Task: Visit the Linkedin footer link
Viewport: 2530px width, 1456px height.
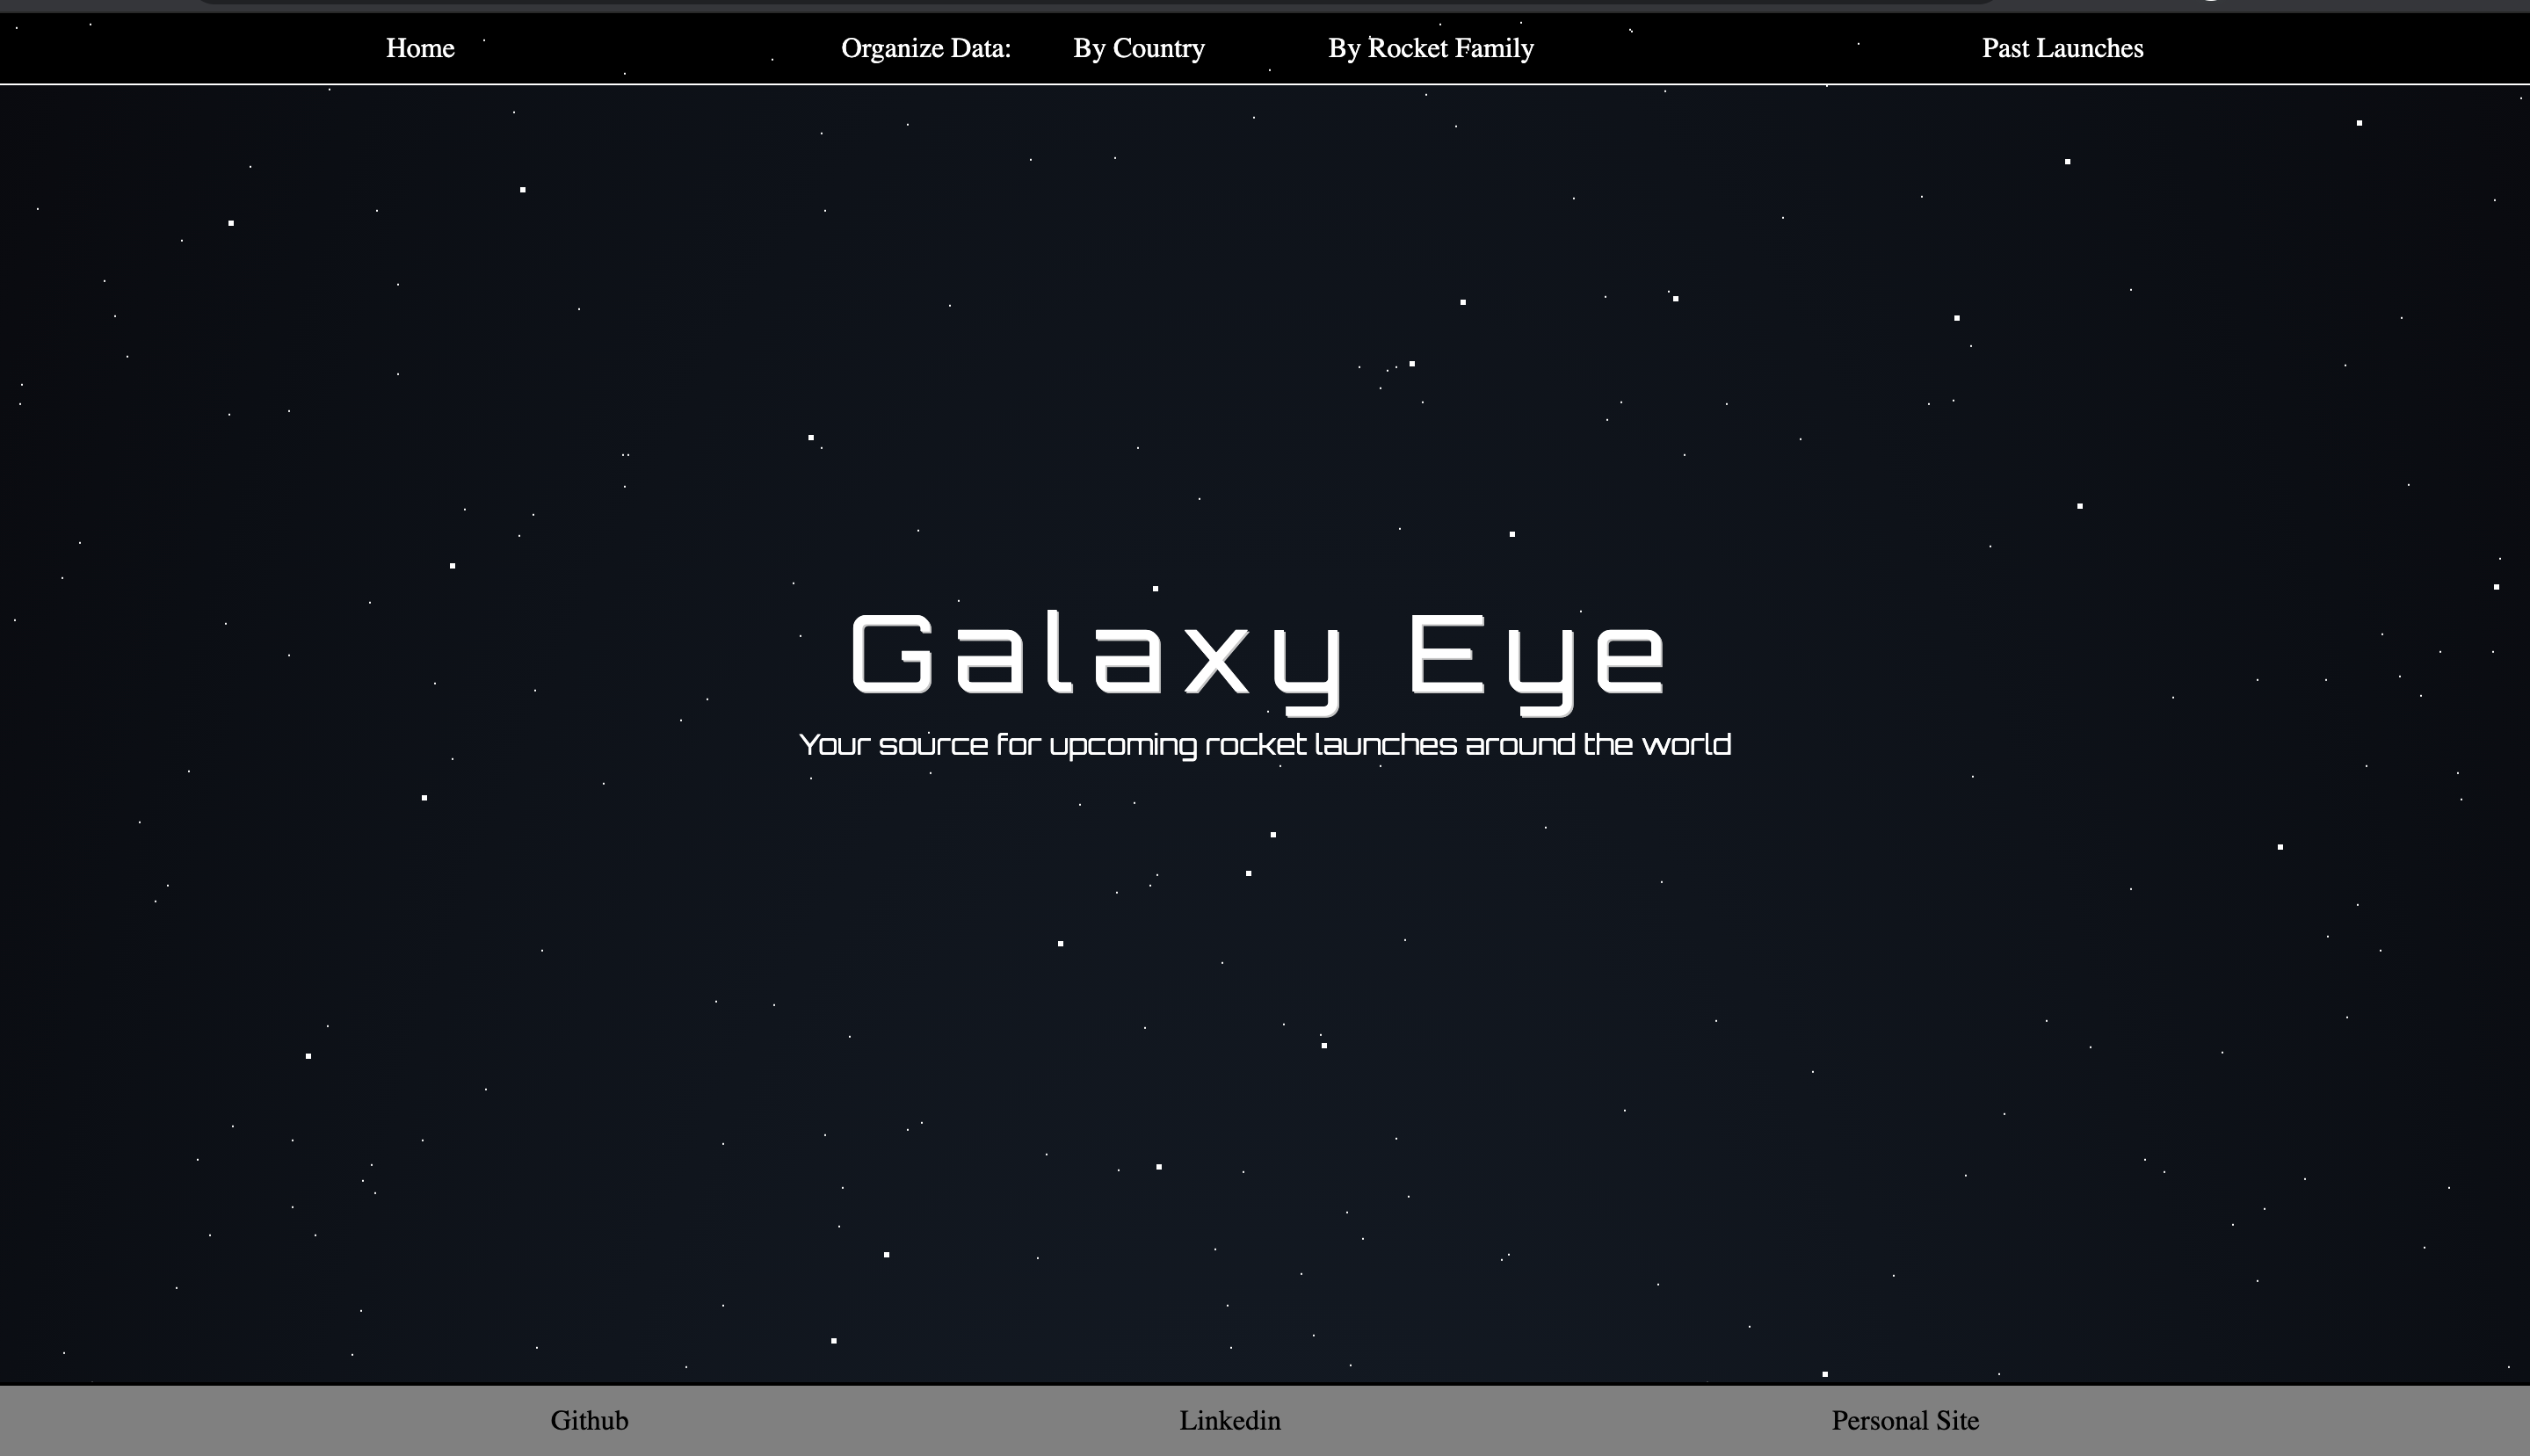Action: (x=1230, y=1420)
